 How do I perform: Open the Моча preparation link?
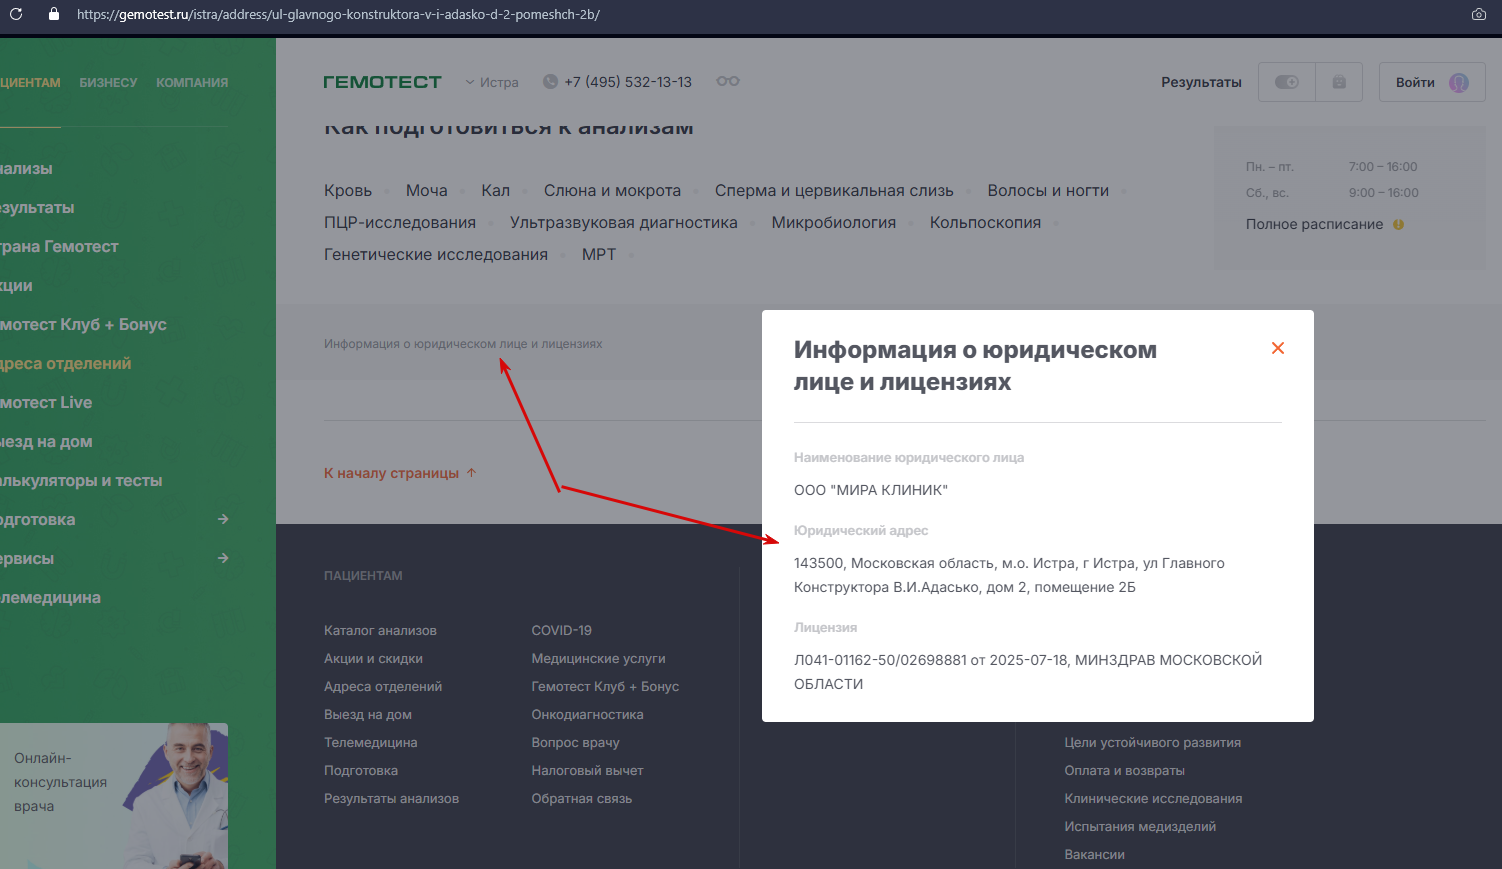point(427,191)
